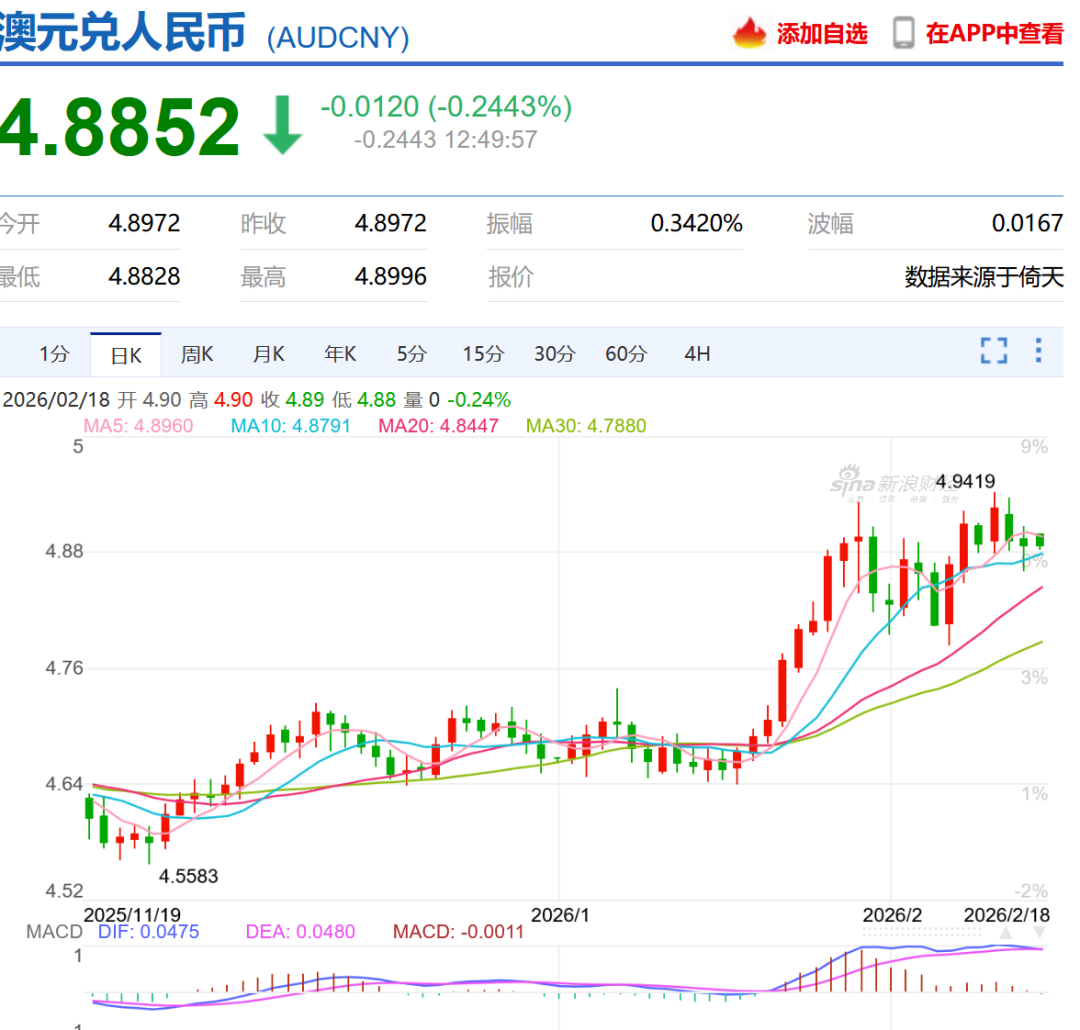Screen dimensions: 1080x1030
Task: Click the 添加自选 link
Action: pos(822,33)
